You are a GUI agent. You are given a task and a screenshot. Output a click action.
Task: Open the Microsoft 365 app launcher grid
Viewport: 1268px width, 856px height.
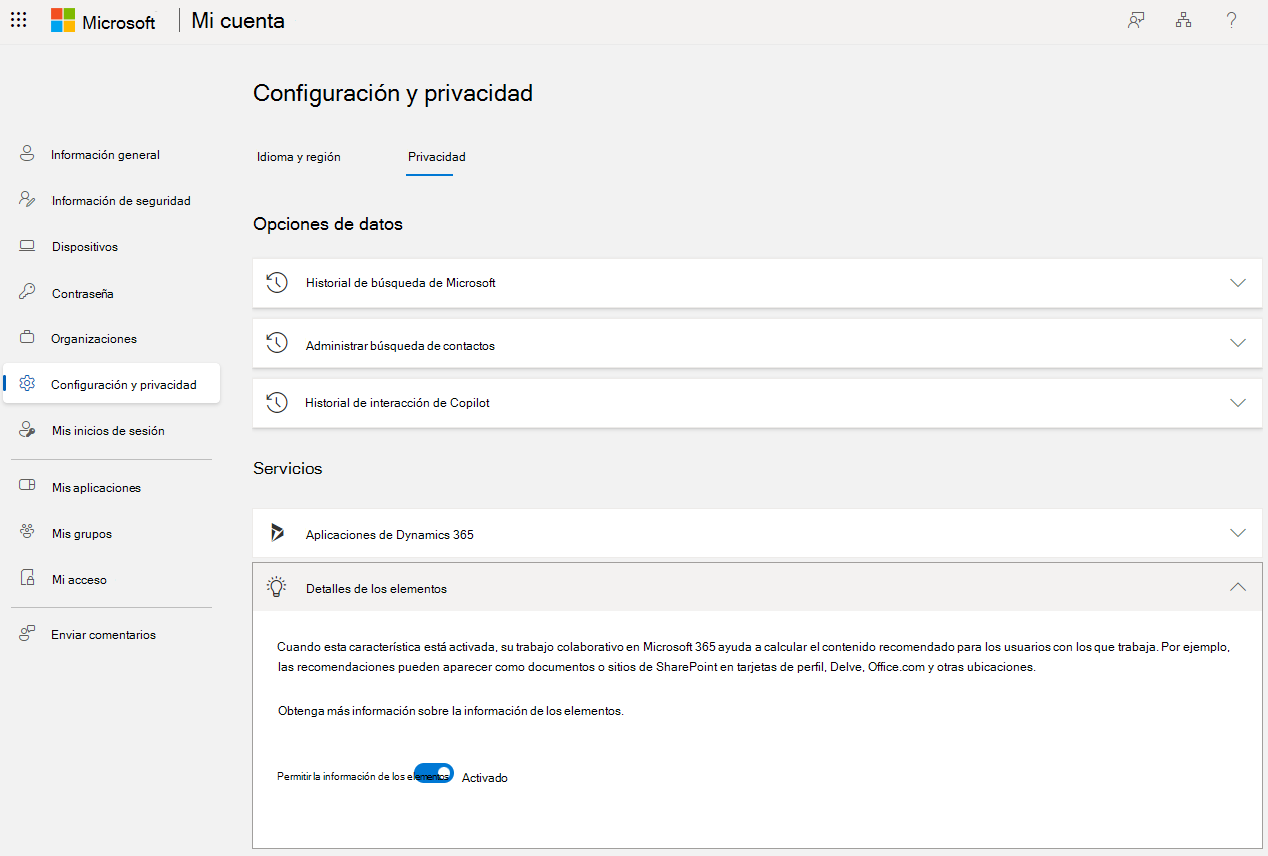pos(18,19)
